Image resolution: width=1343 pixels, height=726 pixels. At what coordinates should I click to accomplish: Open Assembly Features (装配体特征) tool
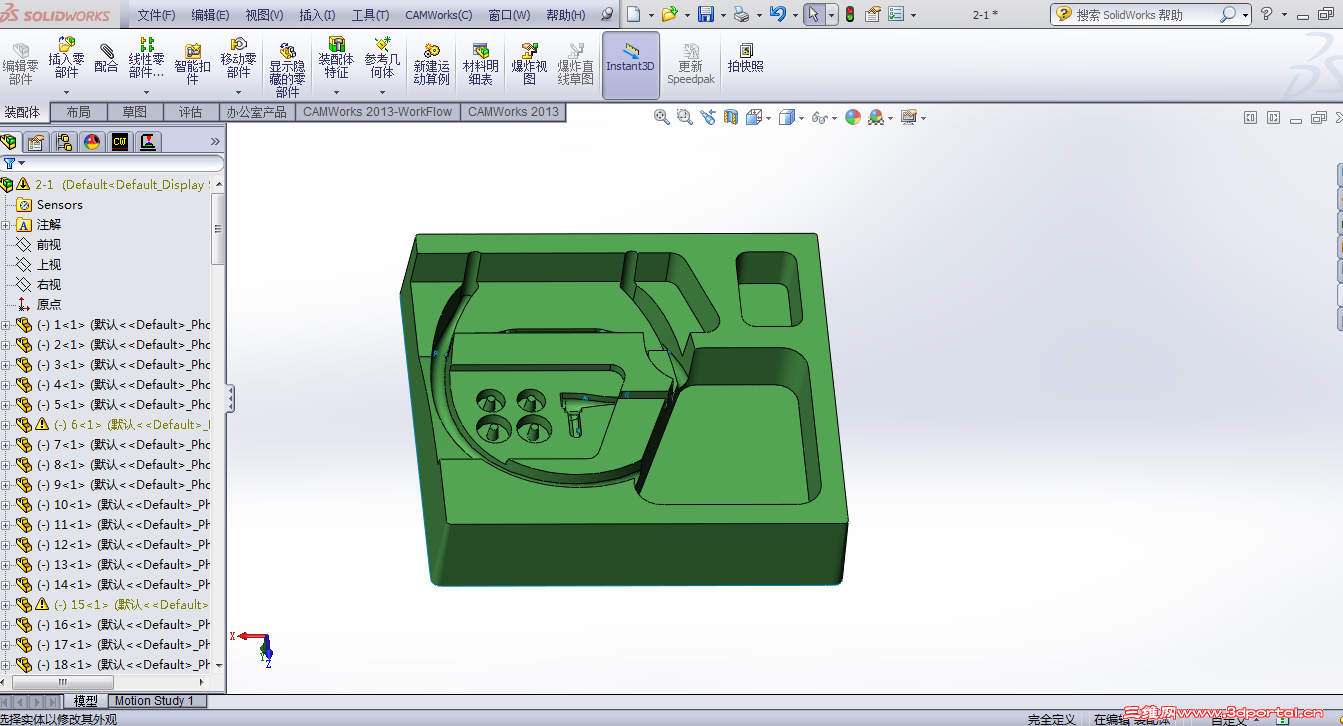click(335, 58)
